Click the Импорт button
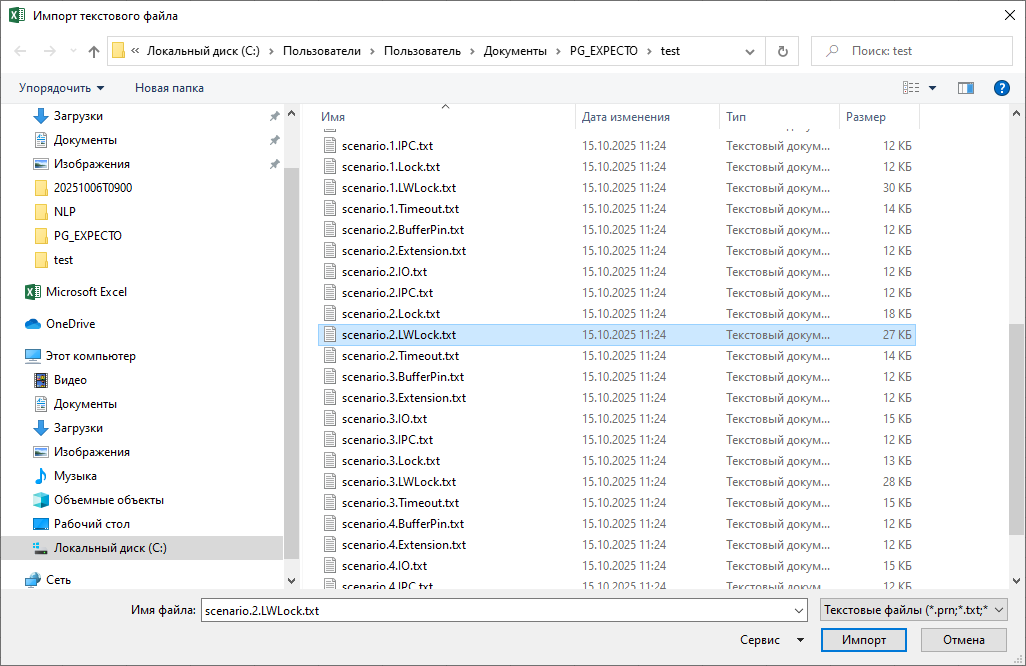Image resolution: width=1026 pixels, height=666 pixels. (864, 640)
